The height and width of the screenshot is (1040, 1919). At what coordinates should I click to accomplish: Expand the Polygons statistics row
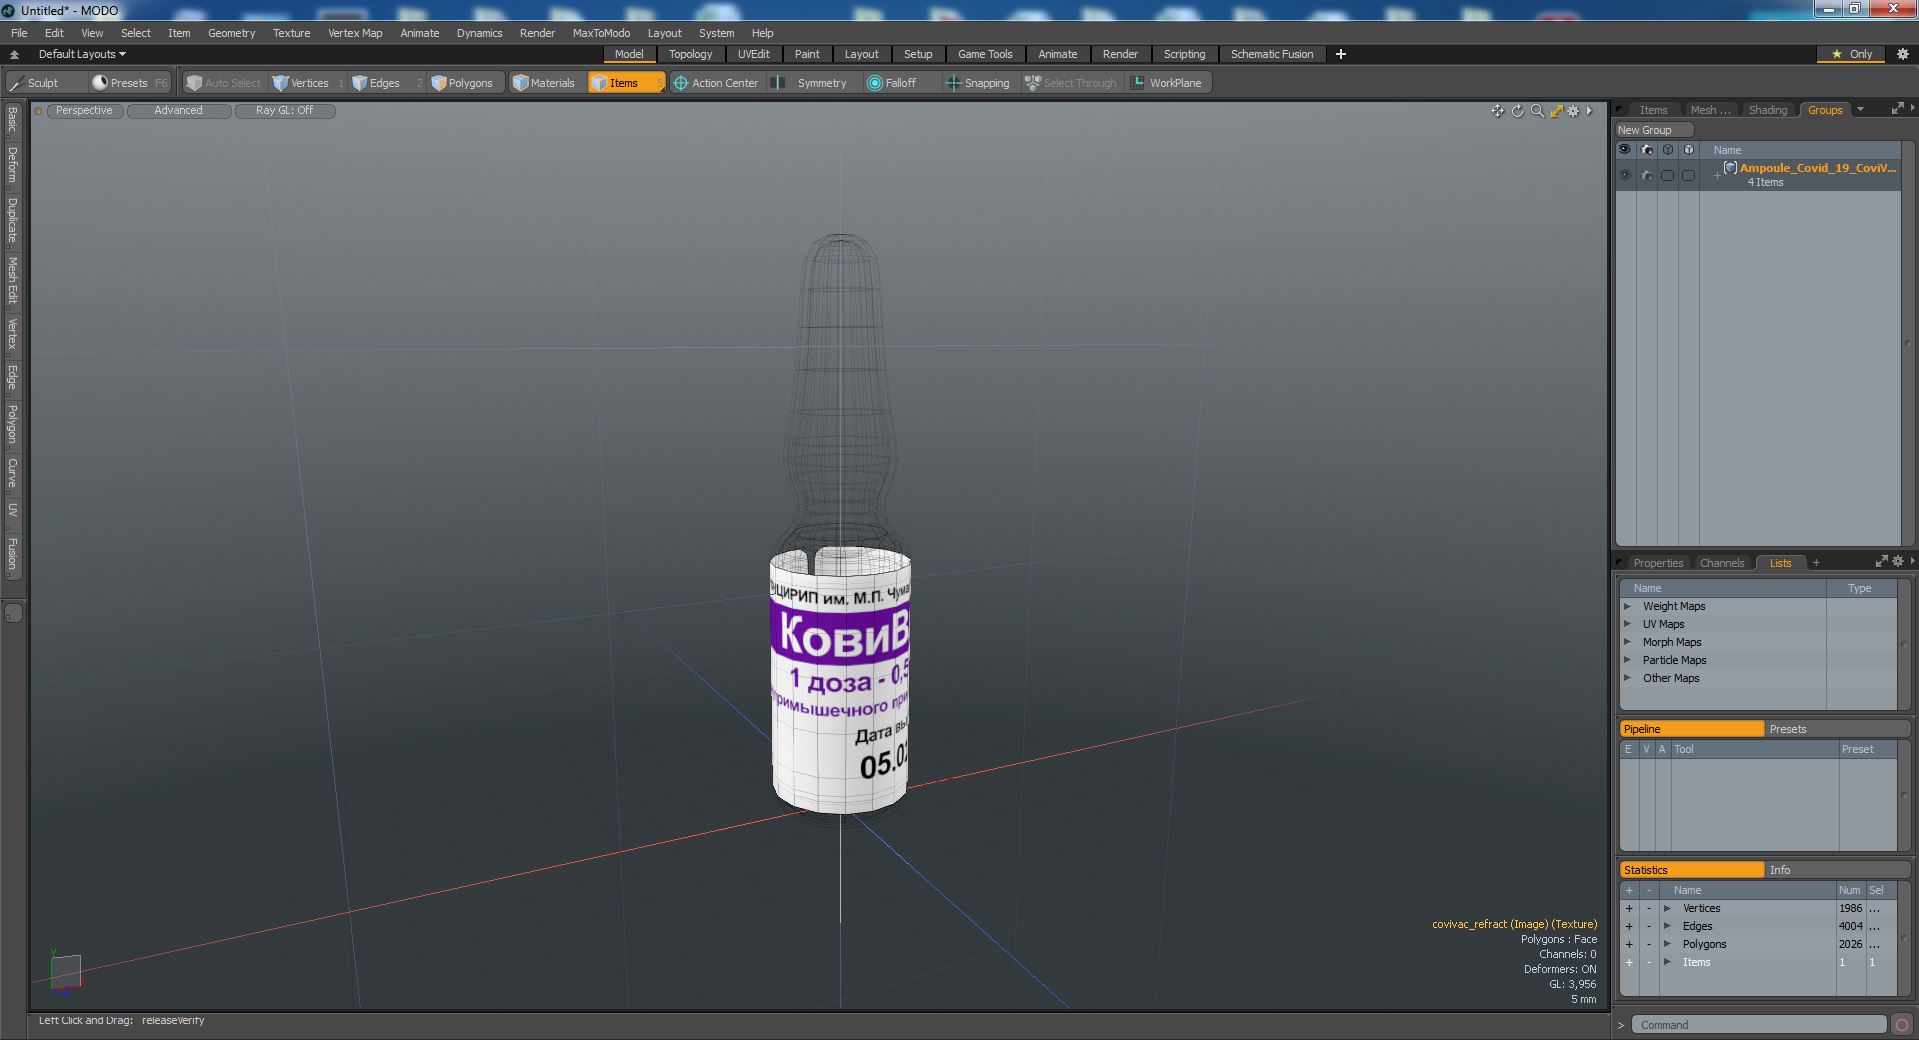pos(1667,944)
